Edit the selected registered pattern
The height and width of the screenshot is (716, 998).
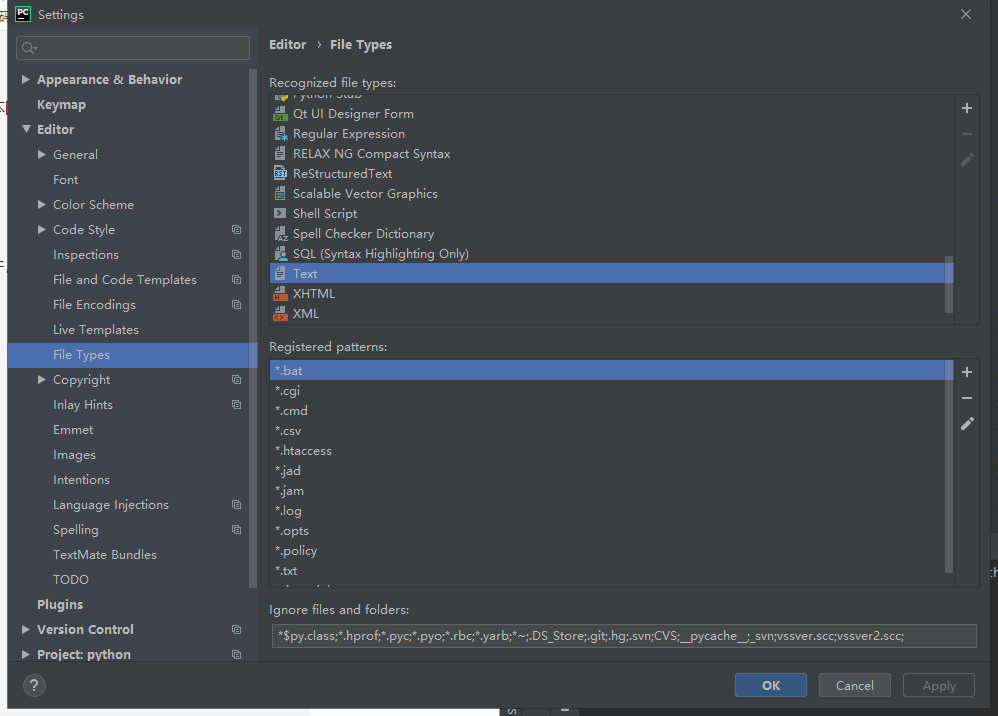point(967,424)
